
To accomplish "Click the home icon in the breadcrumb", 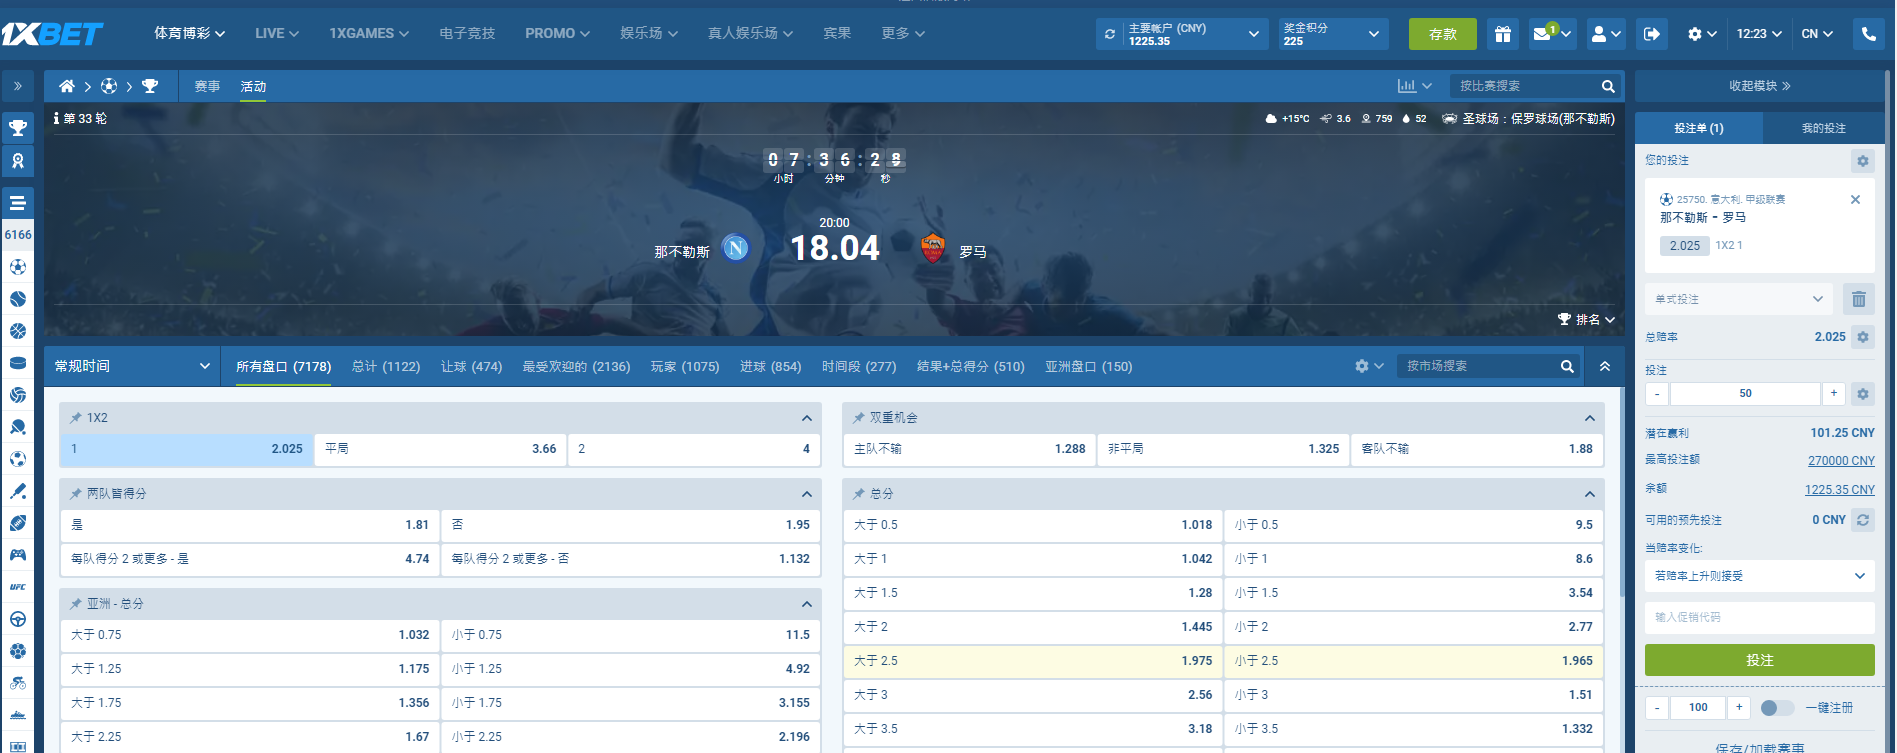I will click(x=67, y=86).
